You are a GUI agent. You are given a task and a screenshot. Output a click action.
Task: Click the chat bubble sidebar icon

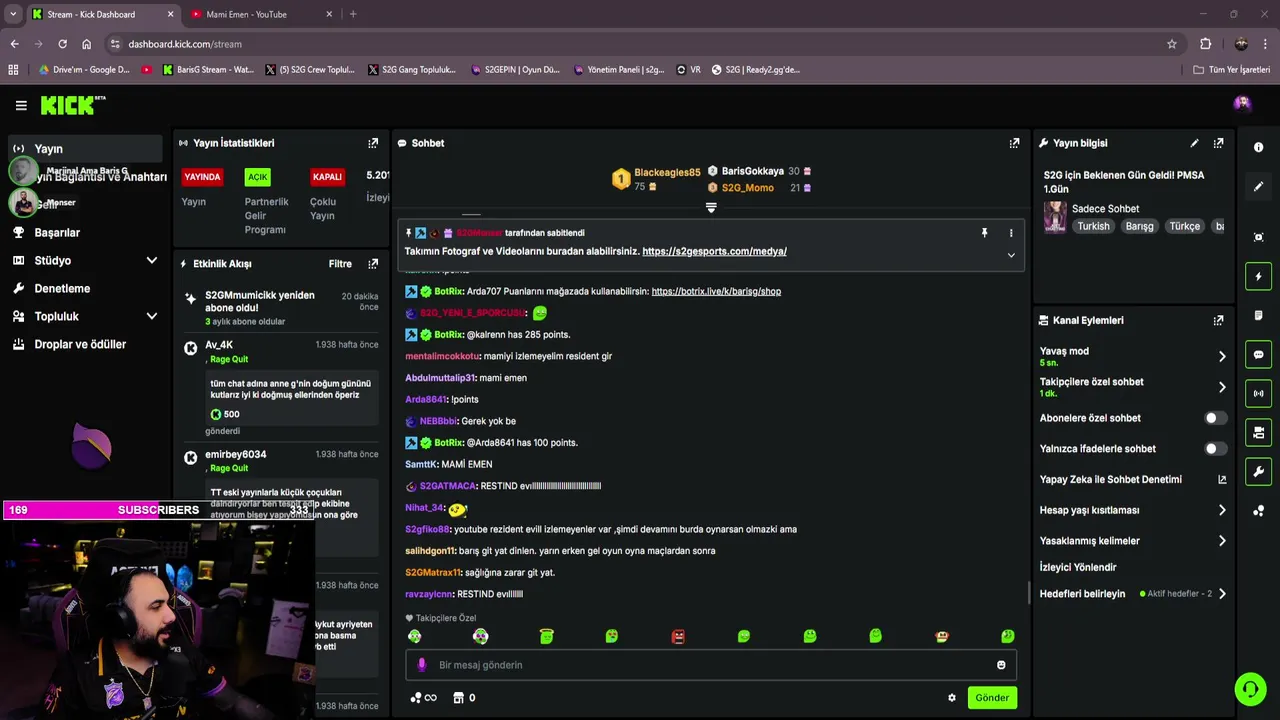(1259, 355)
